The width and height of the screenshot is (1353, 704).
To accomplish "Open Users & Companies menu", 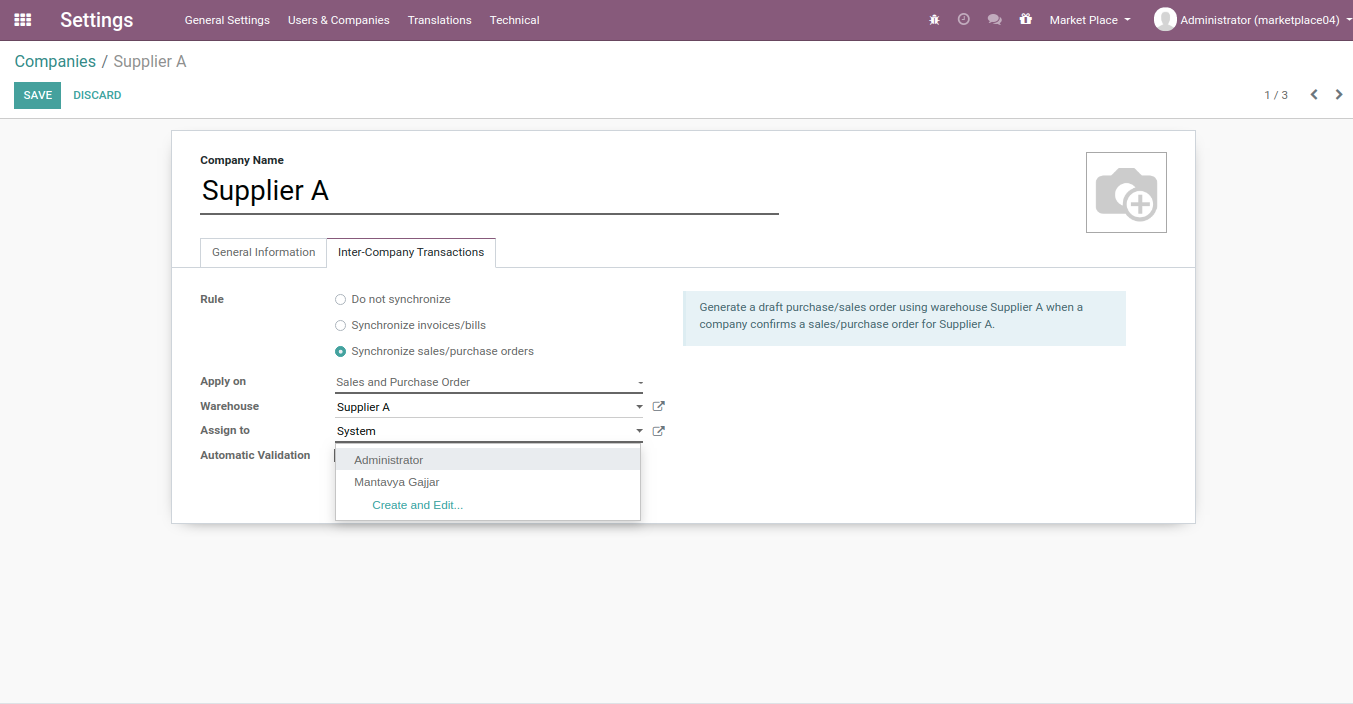I will coord(338,20).
